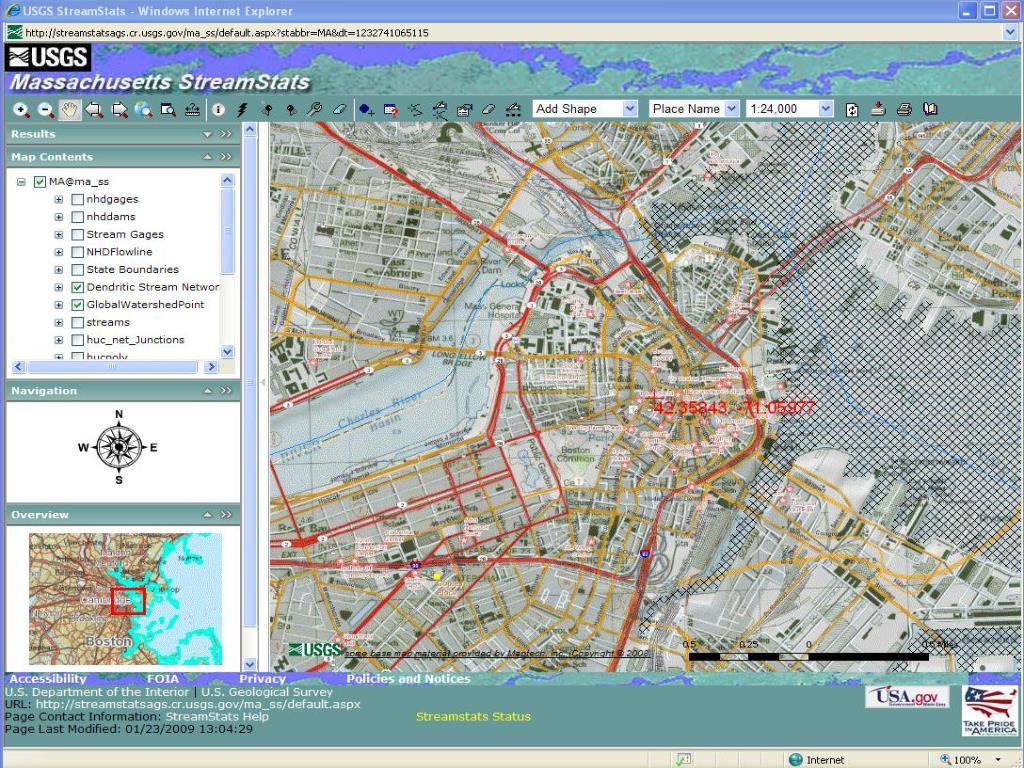Viewport: 1024px width, 768px height.
Task: Check the Stream Gages layer
Action: click(77, 234)
